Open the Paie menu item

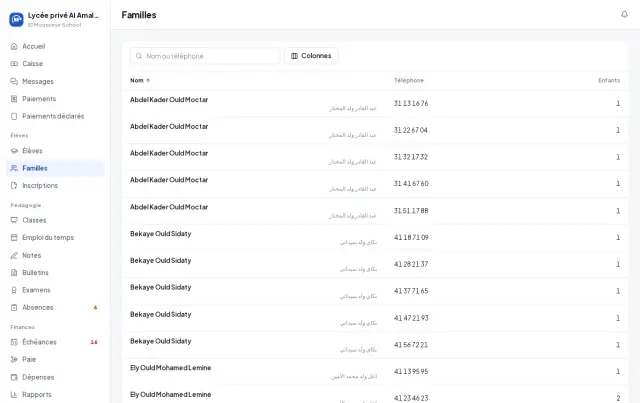coord(55,359)
